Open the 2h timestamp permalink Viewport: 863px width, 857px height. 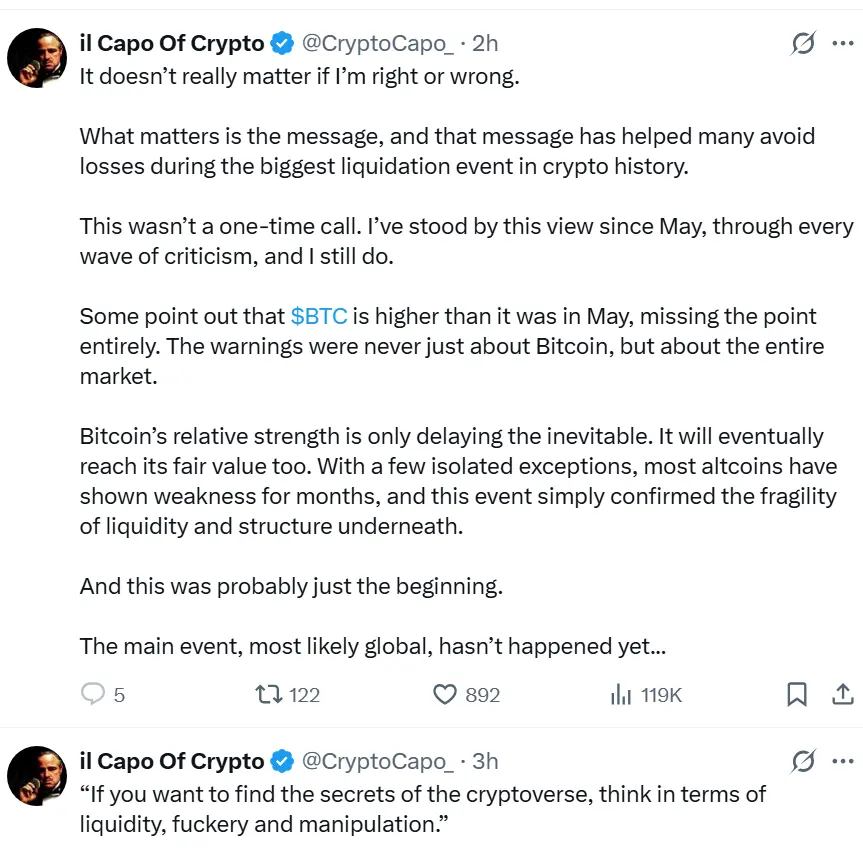[485, 44]
